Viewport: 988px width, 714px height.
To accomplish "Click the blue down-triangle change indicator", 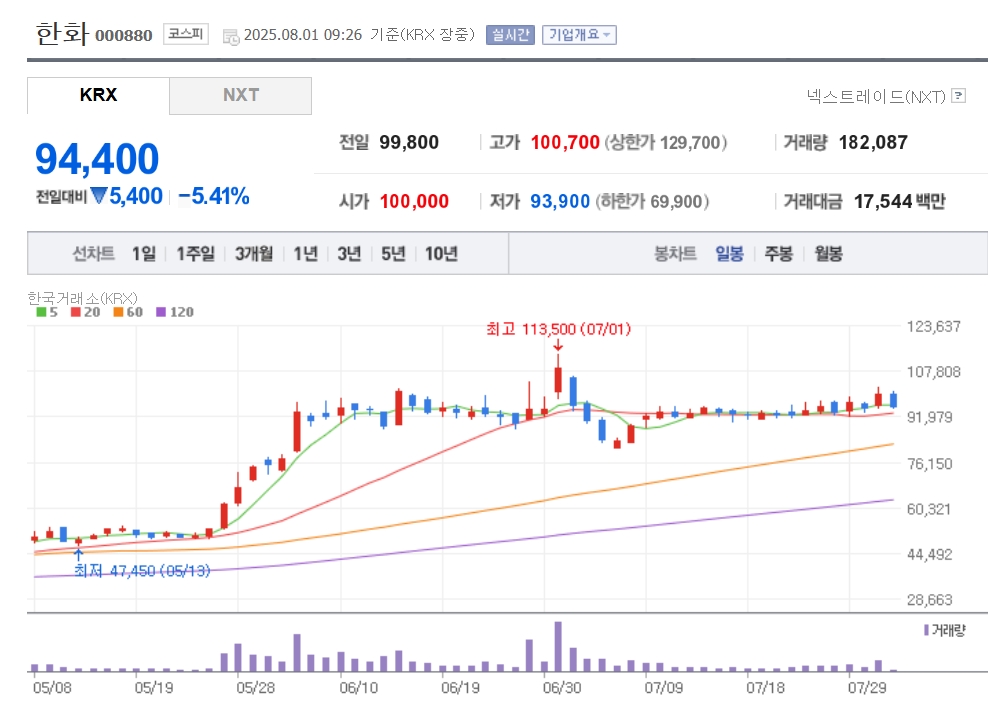I will coord(99,196).
